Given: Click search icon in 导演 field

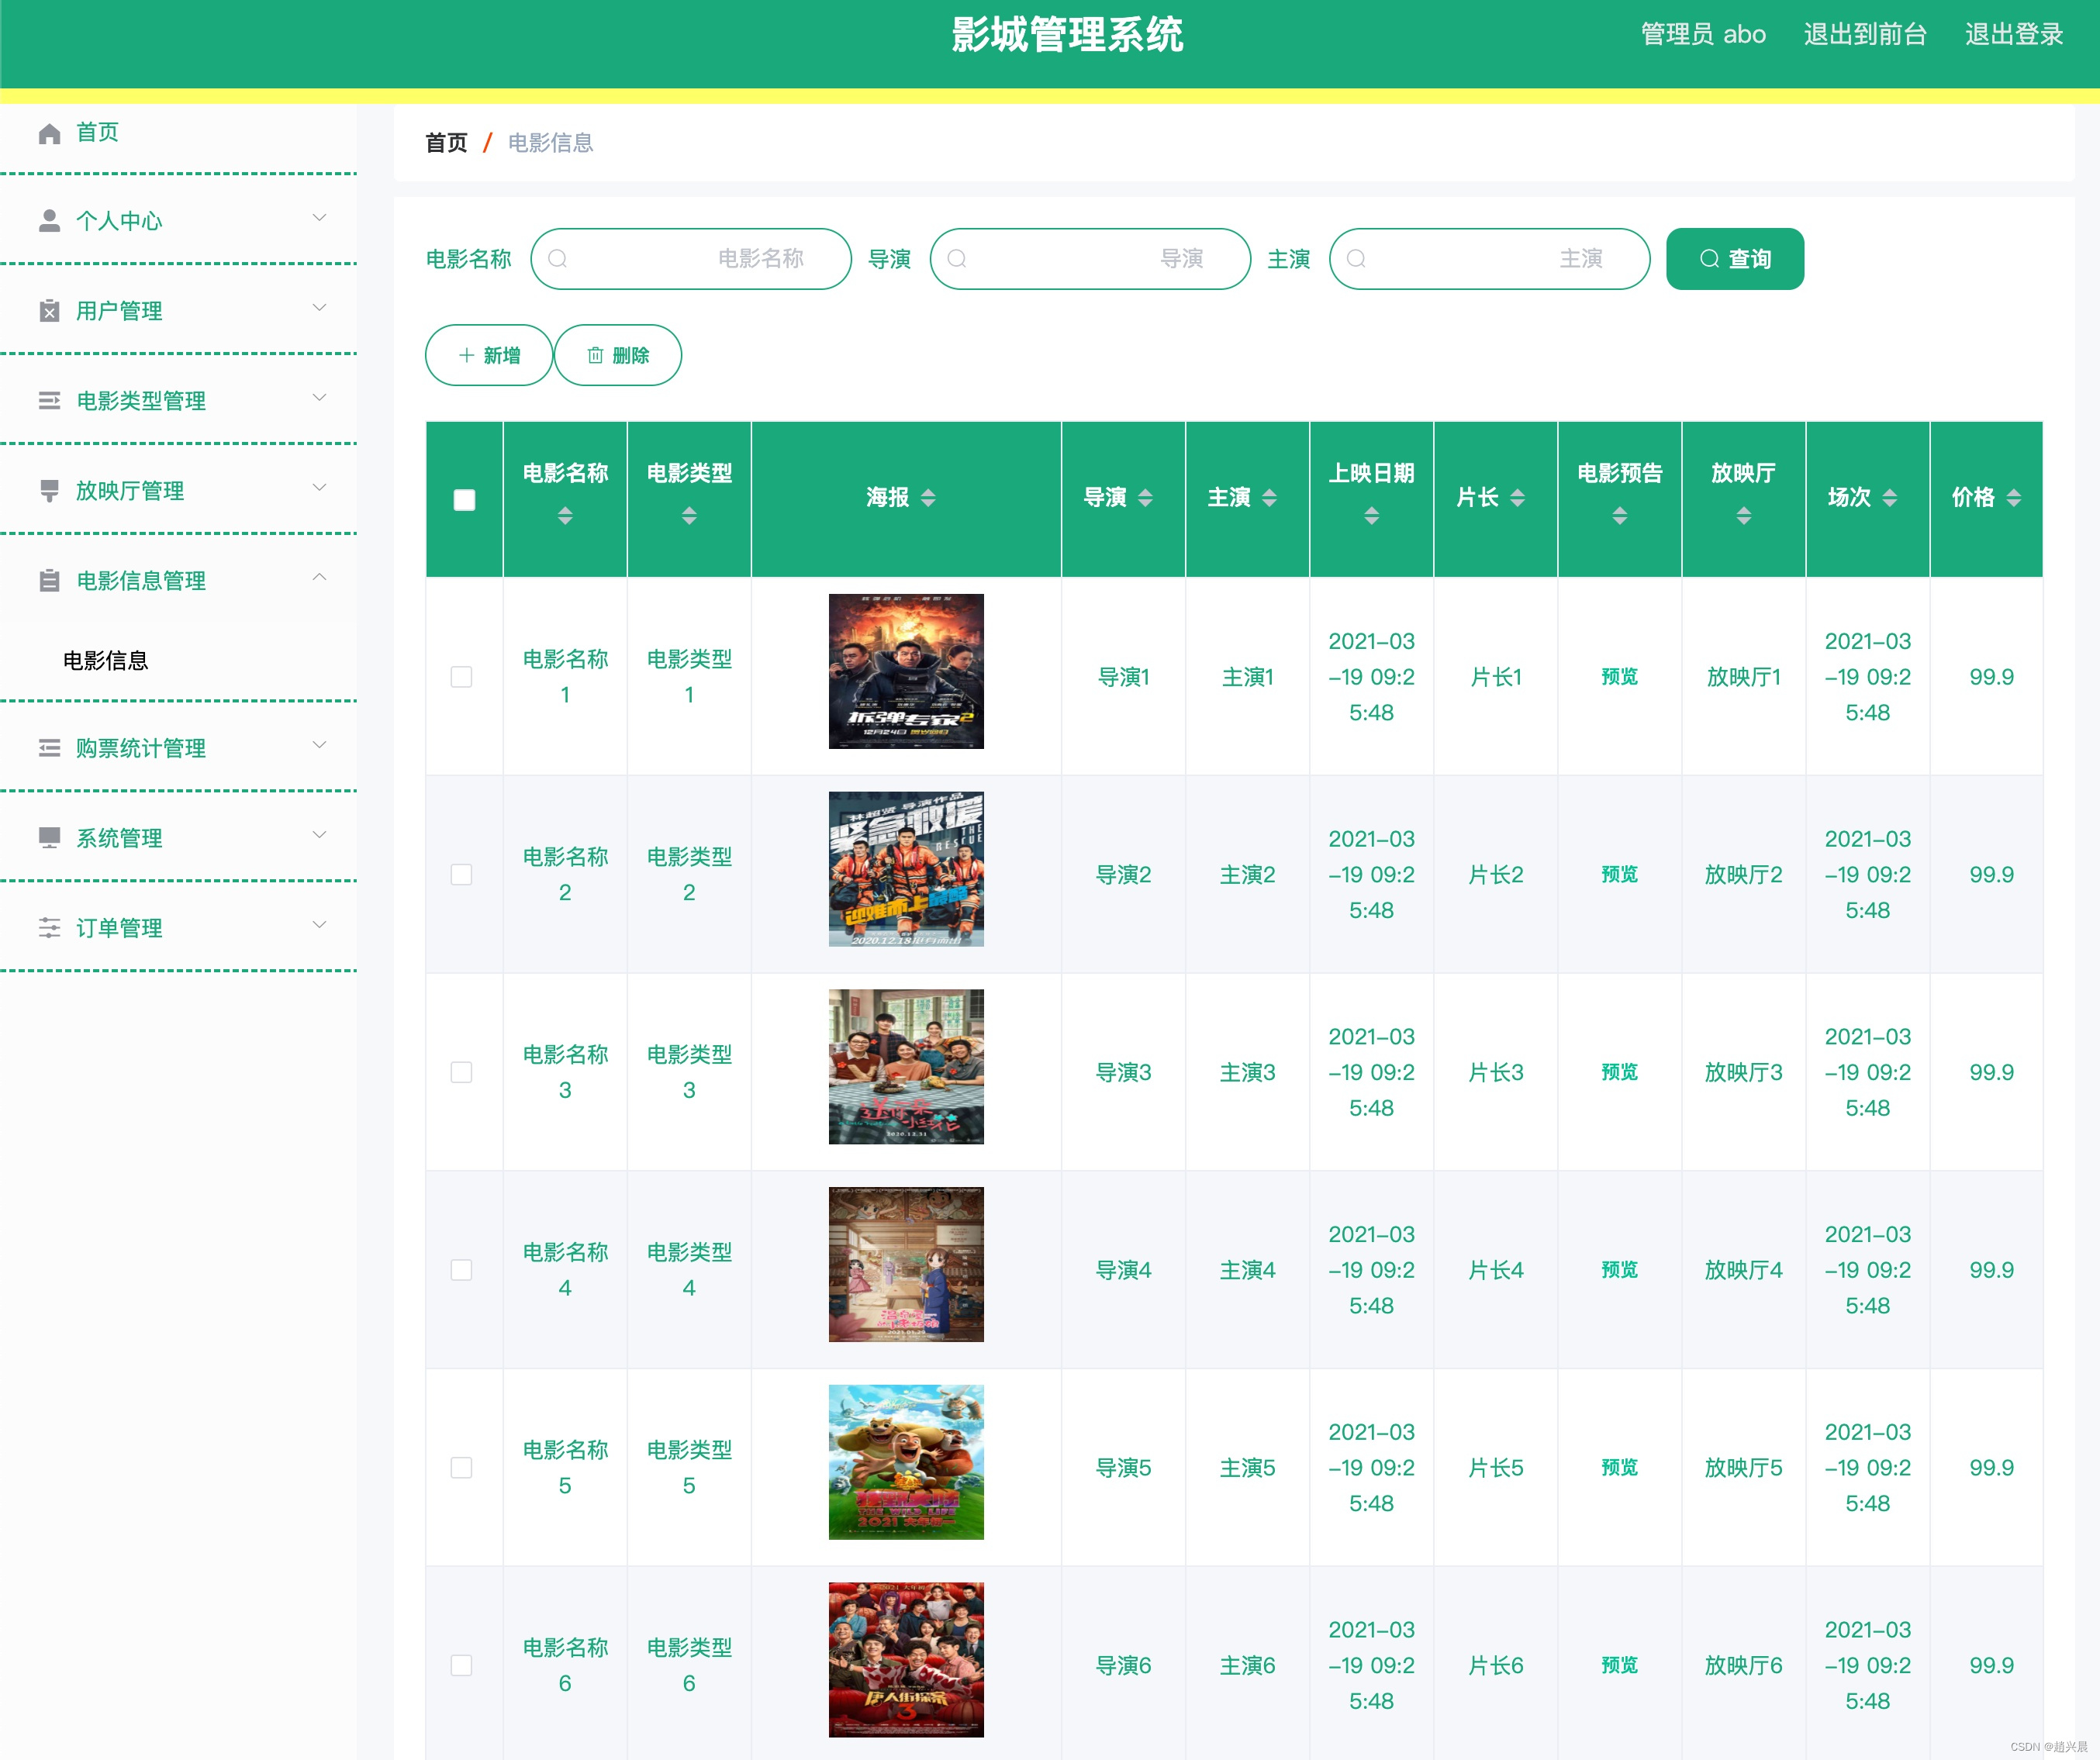Looking at the screenshot, I should coord(957,259).
